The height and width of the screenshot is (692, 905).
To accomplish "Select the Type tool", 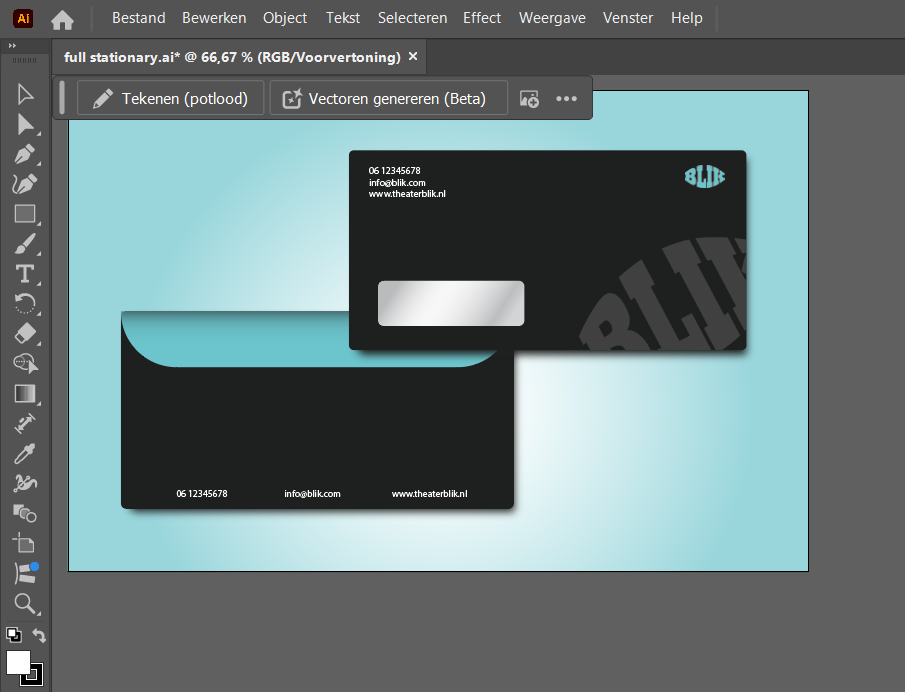I will 25,274.
